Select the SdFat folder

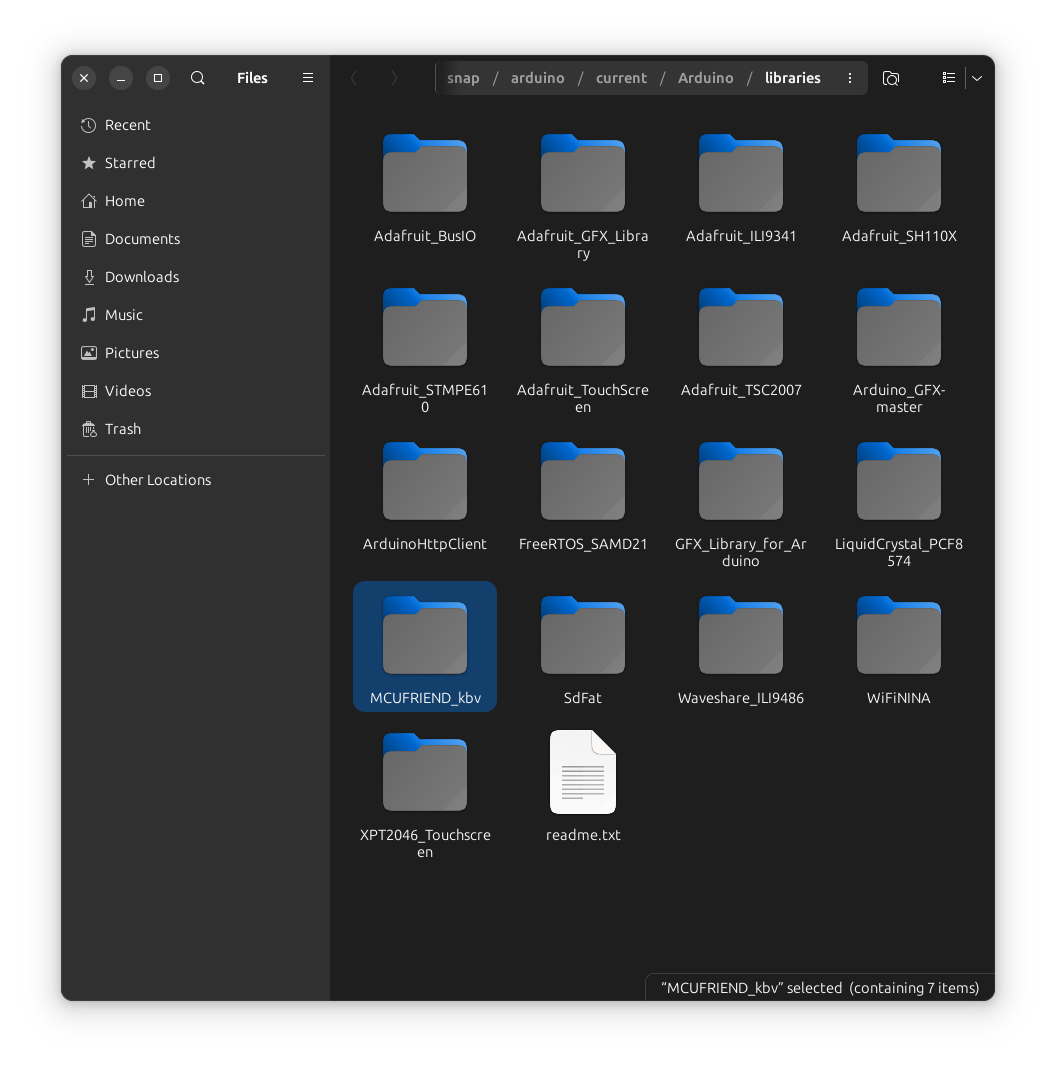(583, 651)
